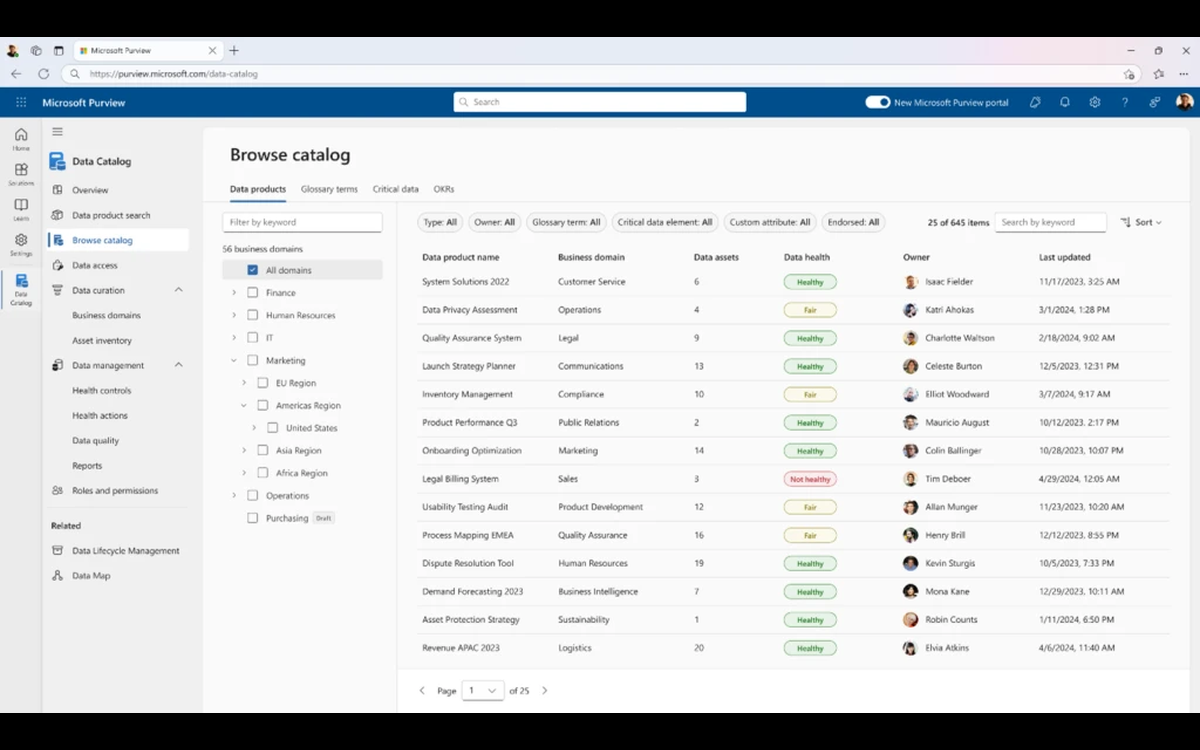Click the Data Lifecycle Management icon
Screen dimensions: 1200x750
pos(57,550)
